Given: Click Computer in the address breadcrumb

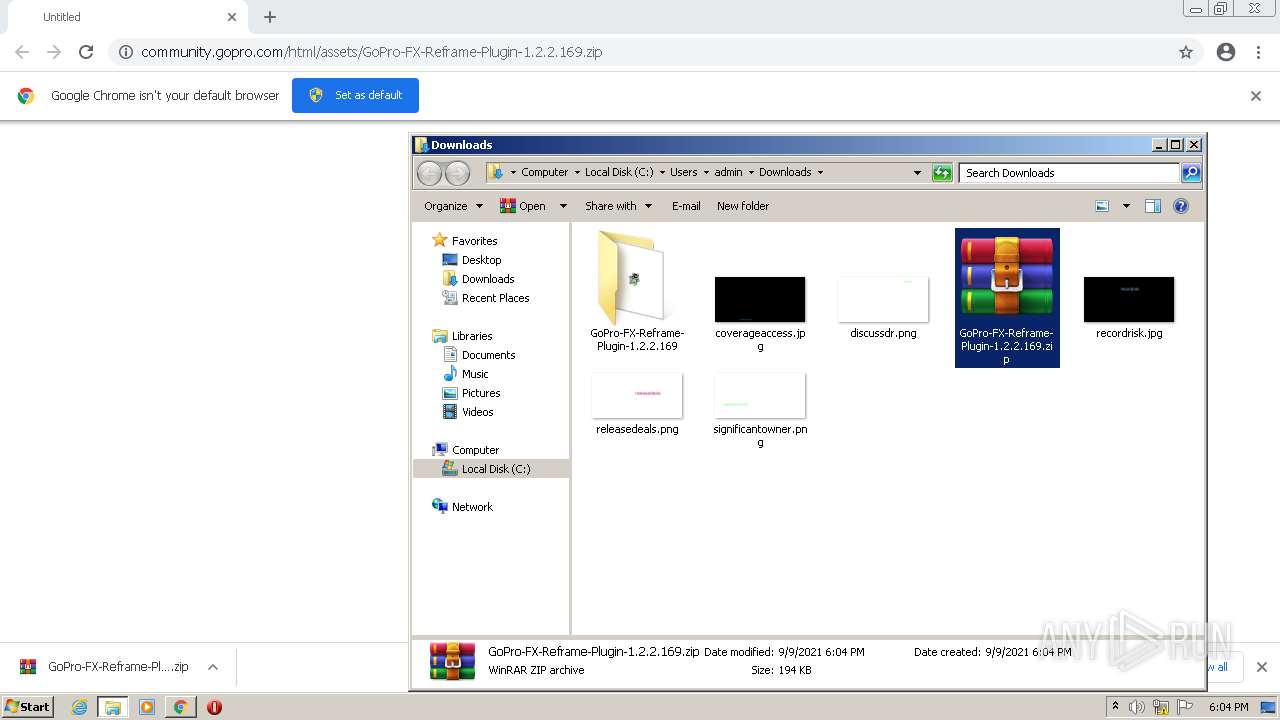Looking at the screenshot, I should (544, 172).
